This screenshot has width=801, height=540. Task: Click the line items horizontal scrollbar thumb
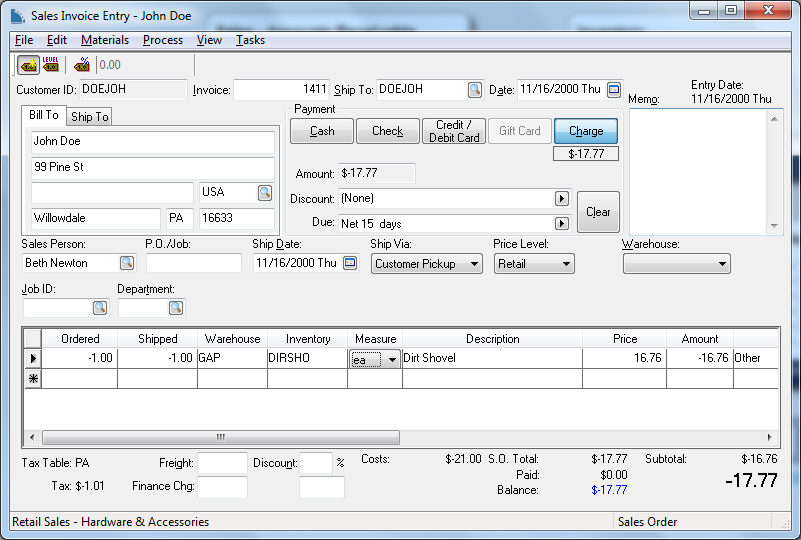tap(220, 438)
